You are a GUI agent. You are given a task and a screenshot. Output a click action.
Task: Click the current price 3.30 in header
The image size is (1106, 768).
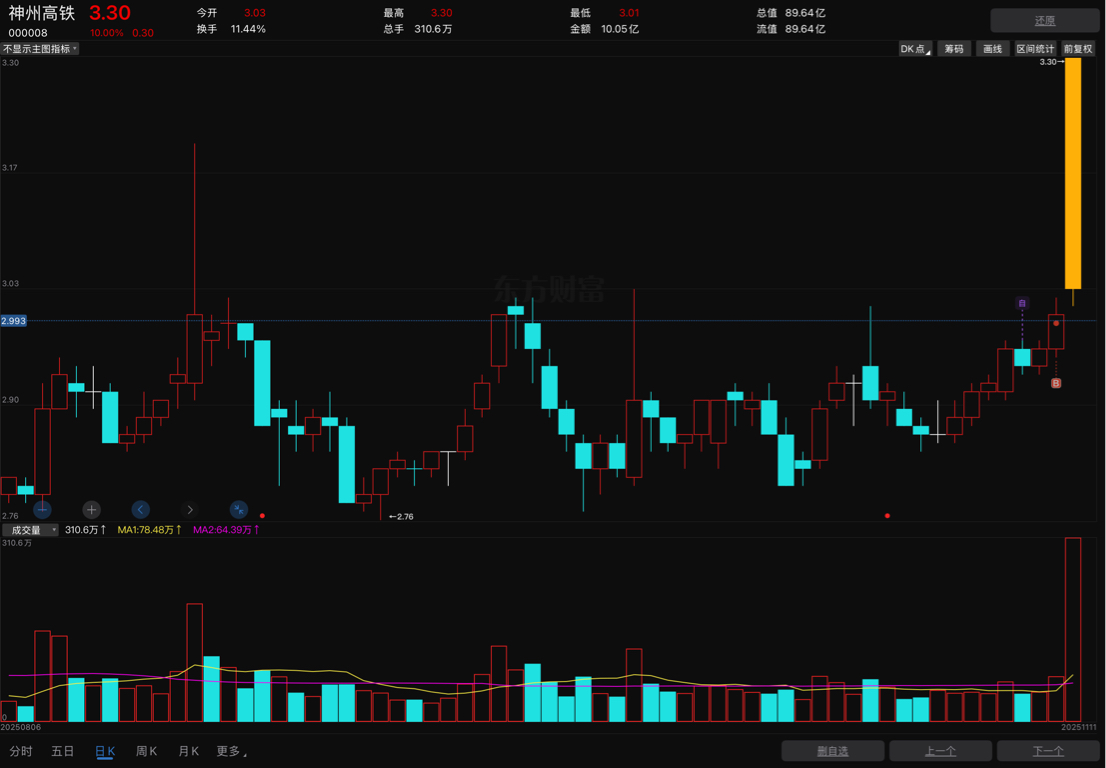tap(110, 13)
